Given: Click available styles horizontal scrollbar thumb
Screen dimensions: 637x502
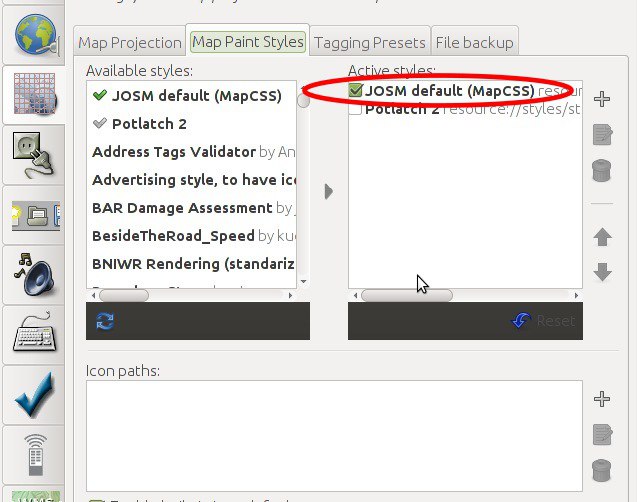Looking at the screenshot, I should [x=124, y=295].
